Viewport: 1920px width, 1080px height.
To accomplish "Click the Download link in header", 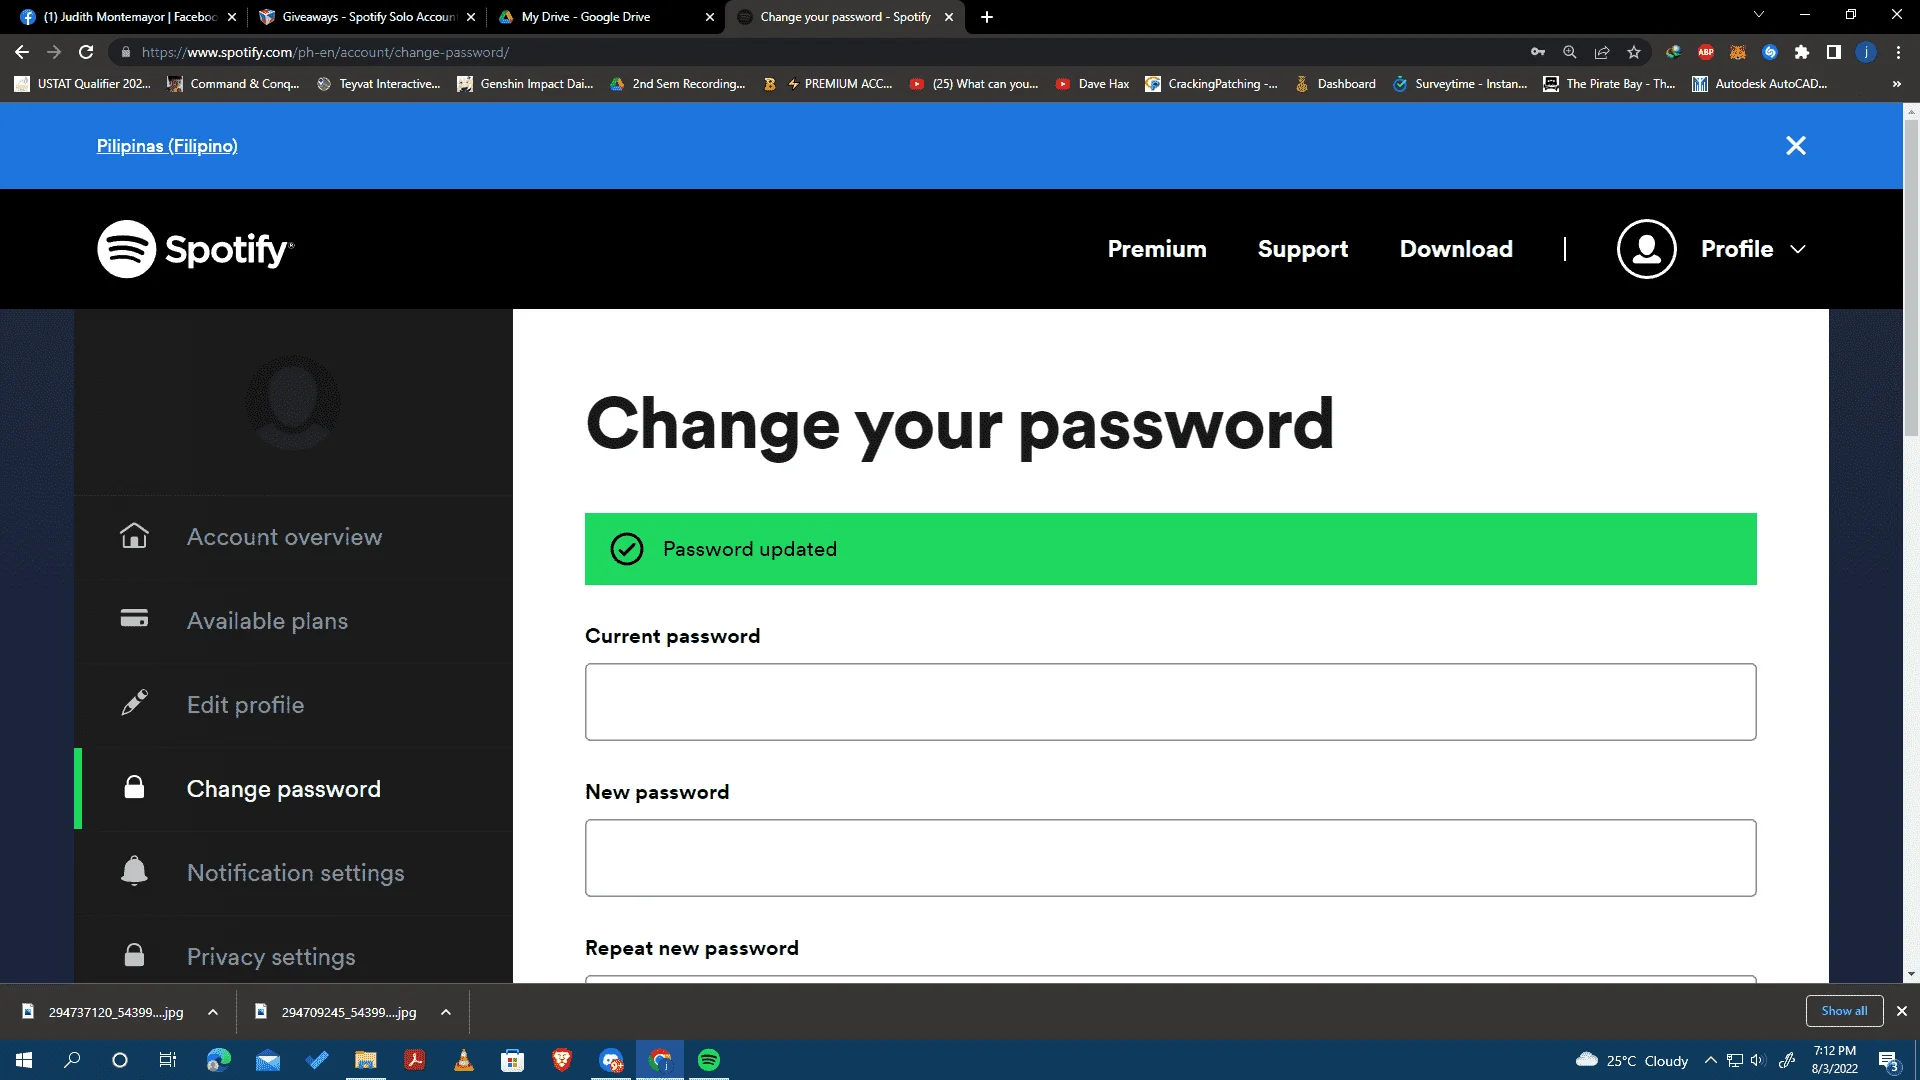I will 1456,249.
